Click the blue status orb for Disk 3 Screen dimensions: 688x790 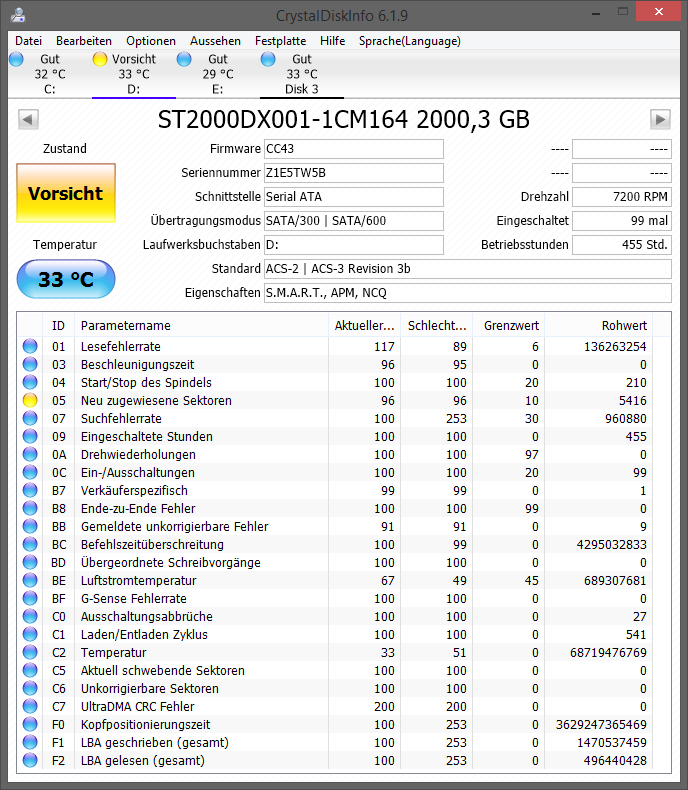pyautogui.click(x=268, y=59)
